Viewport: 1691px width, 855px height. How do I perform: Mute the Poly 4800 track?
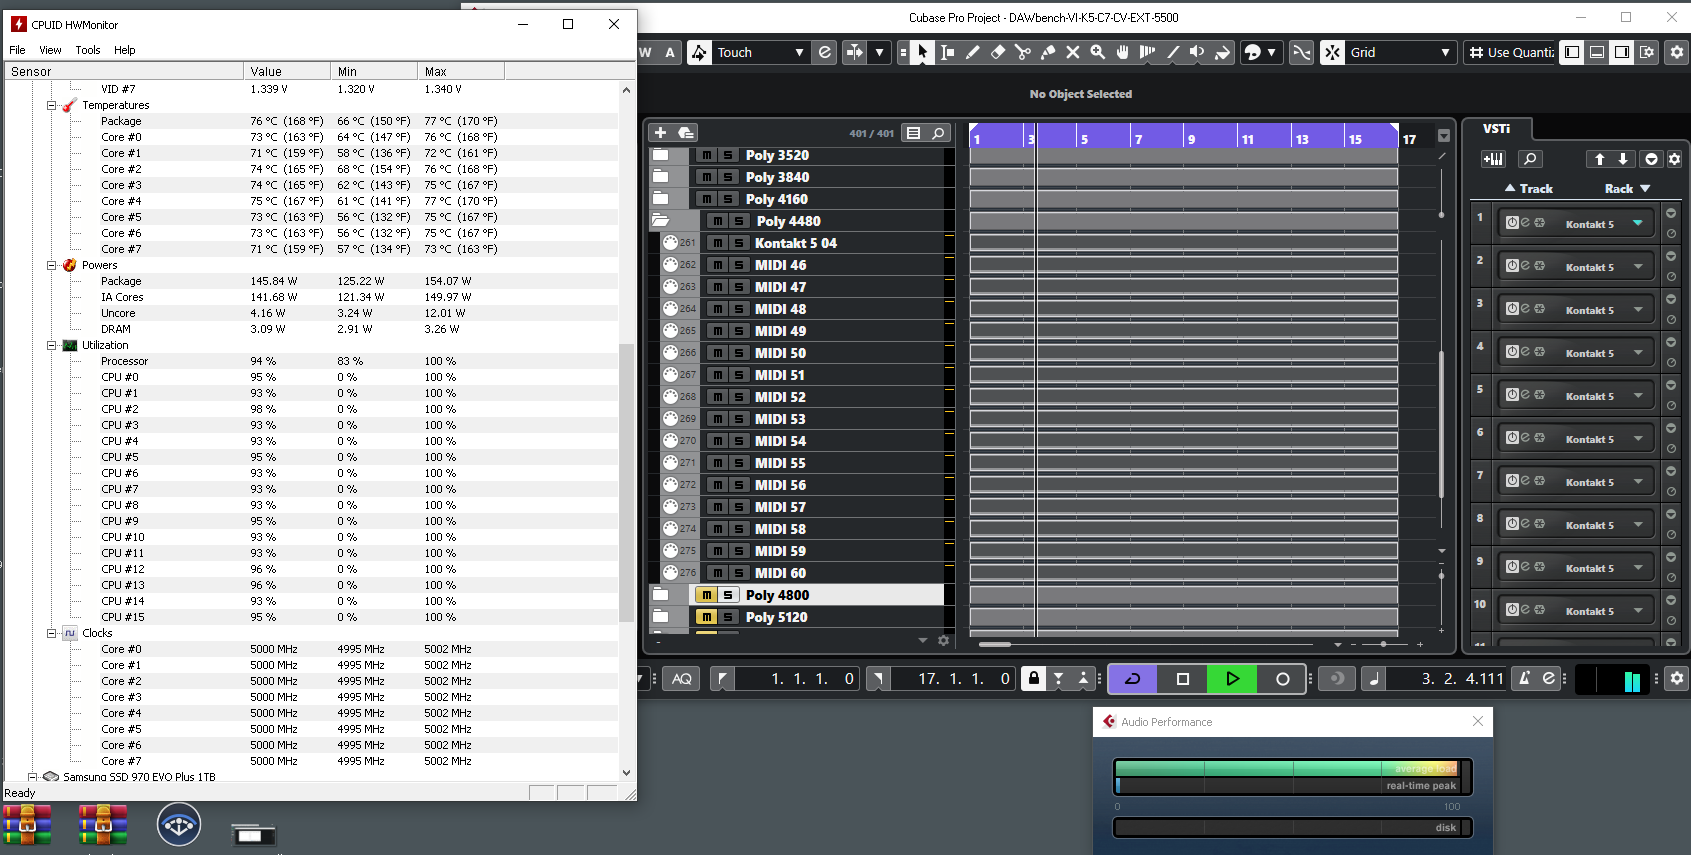point(706,595)
